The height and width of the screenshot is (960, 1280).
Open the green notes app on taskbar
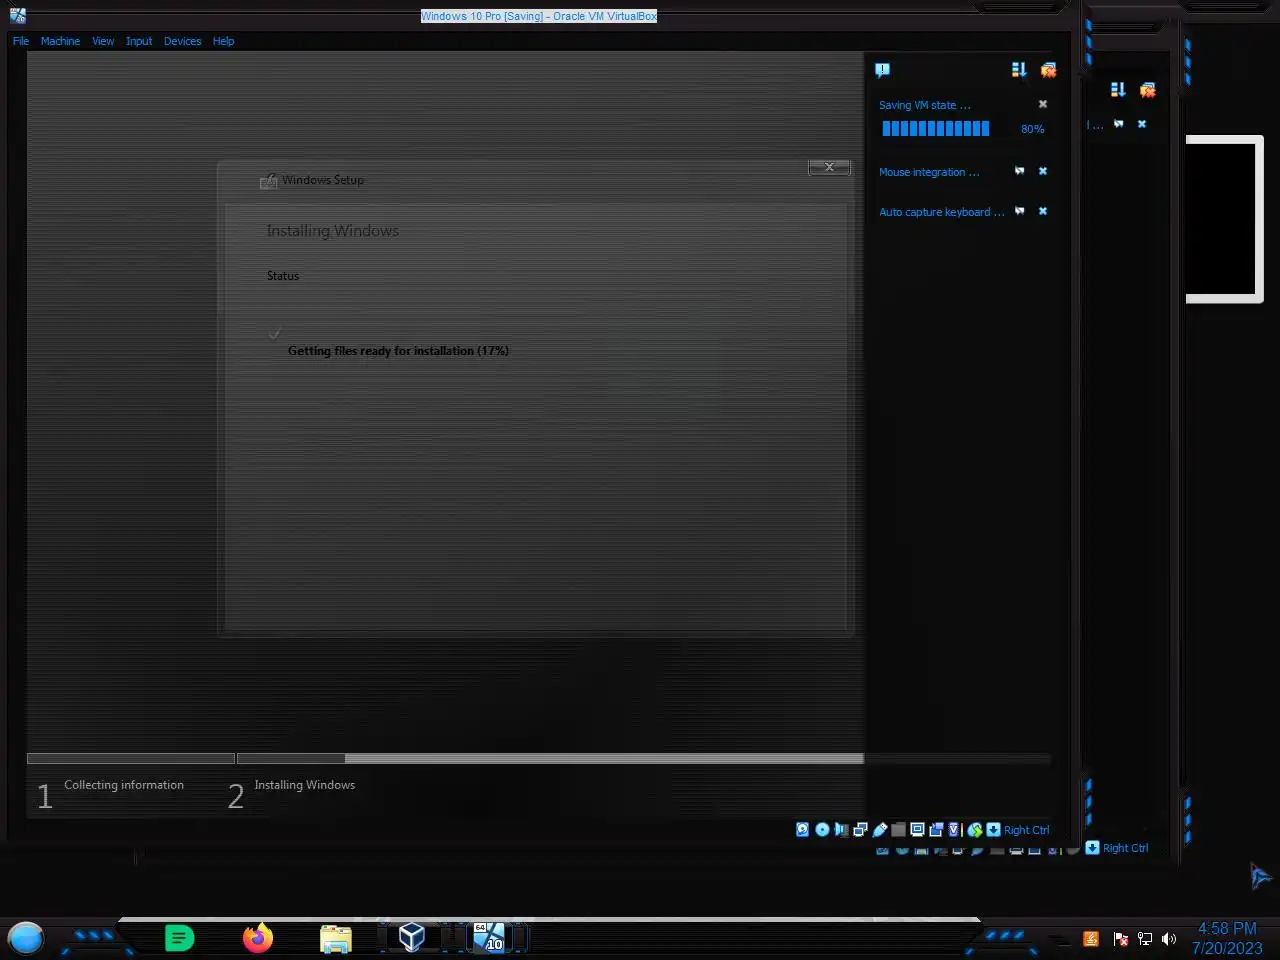[179, 938]
